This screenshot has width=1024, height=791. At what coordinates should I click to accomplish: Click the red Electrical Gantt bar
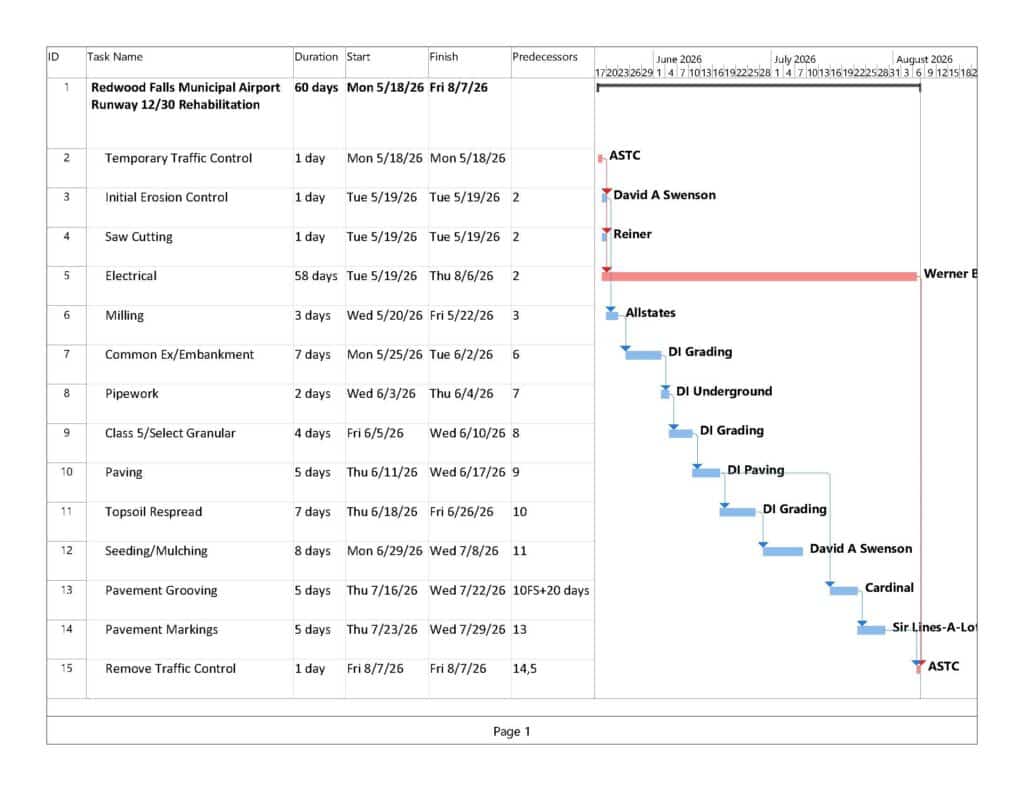[760, 276]
